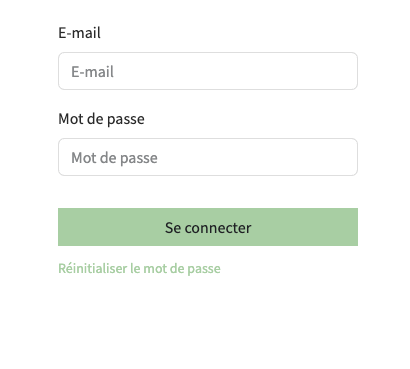Activate the first text box of the form
410x369 pixels.
coord(208,71)
